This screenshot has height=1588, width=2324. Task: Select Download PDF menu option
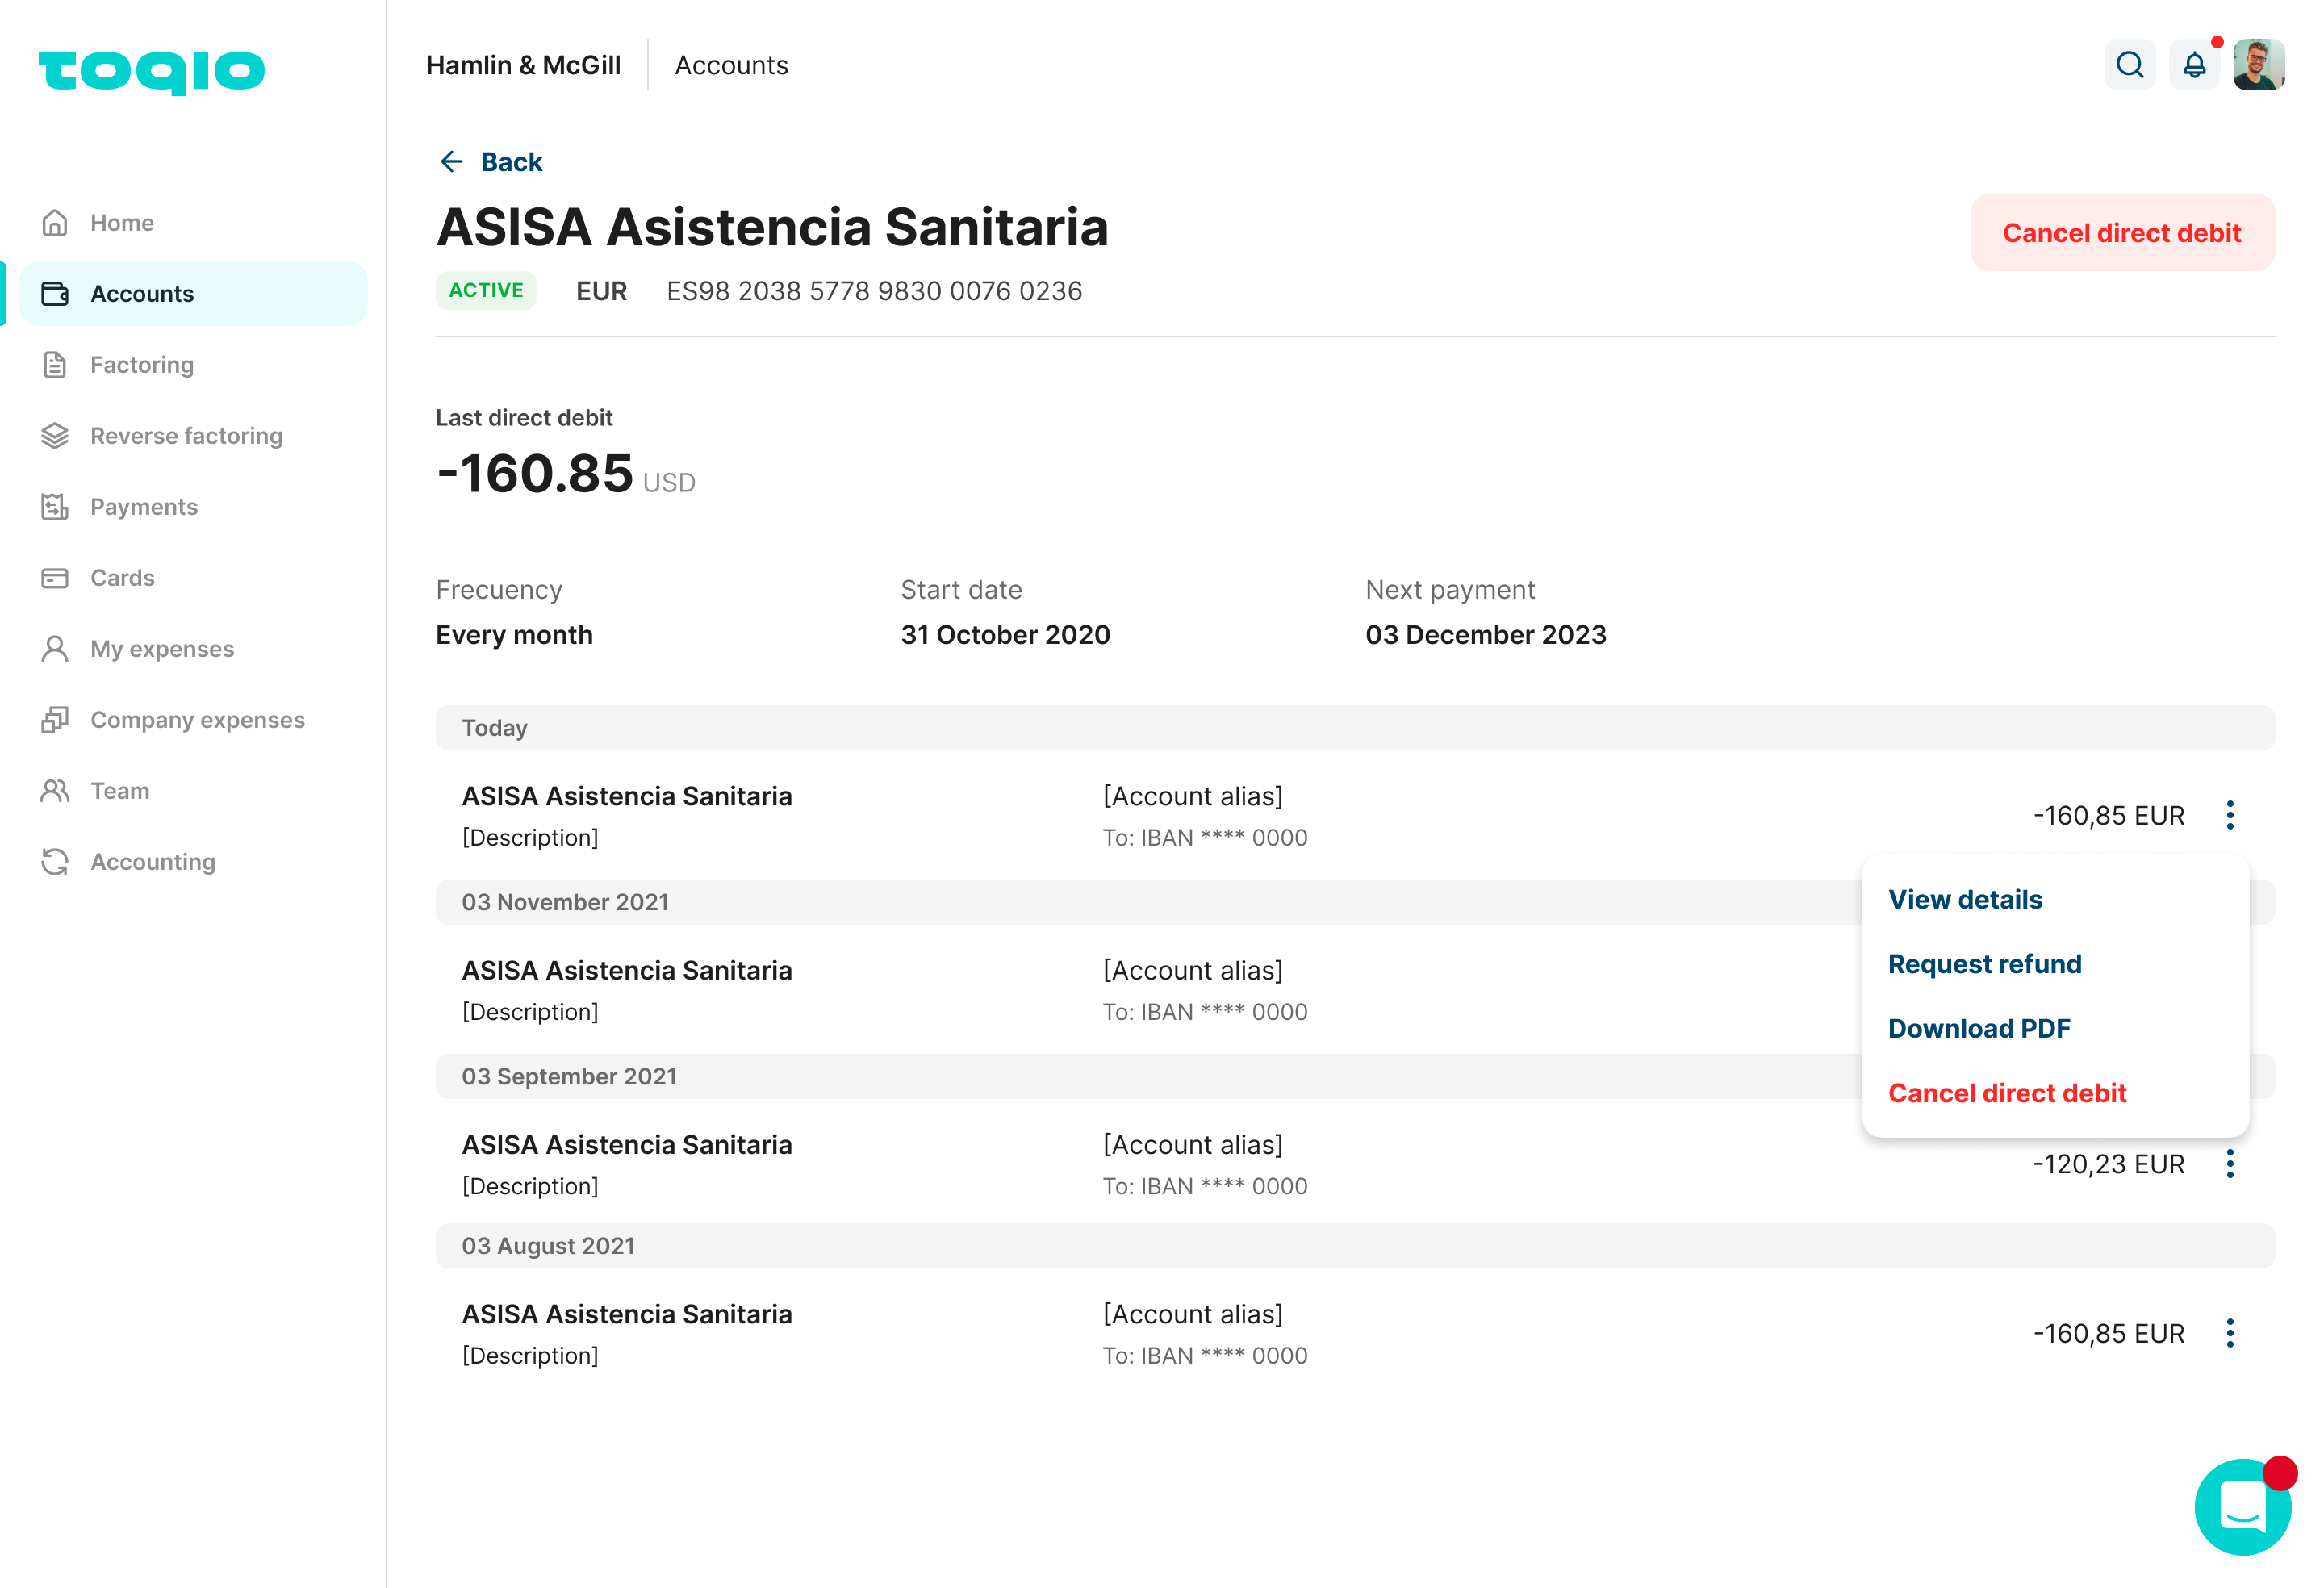1978,1028
